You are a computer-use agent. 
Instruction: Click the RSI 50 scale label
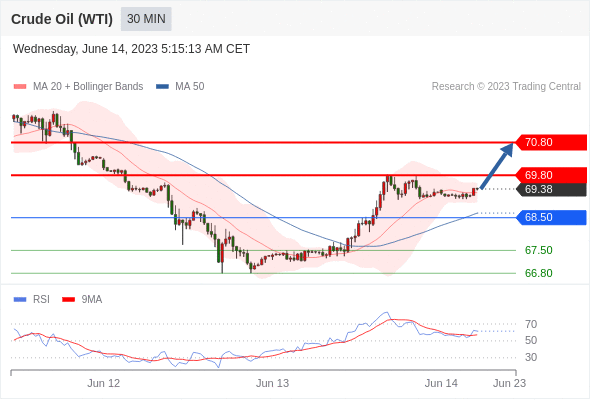click(x=531, y=341)
